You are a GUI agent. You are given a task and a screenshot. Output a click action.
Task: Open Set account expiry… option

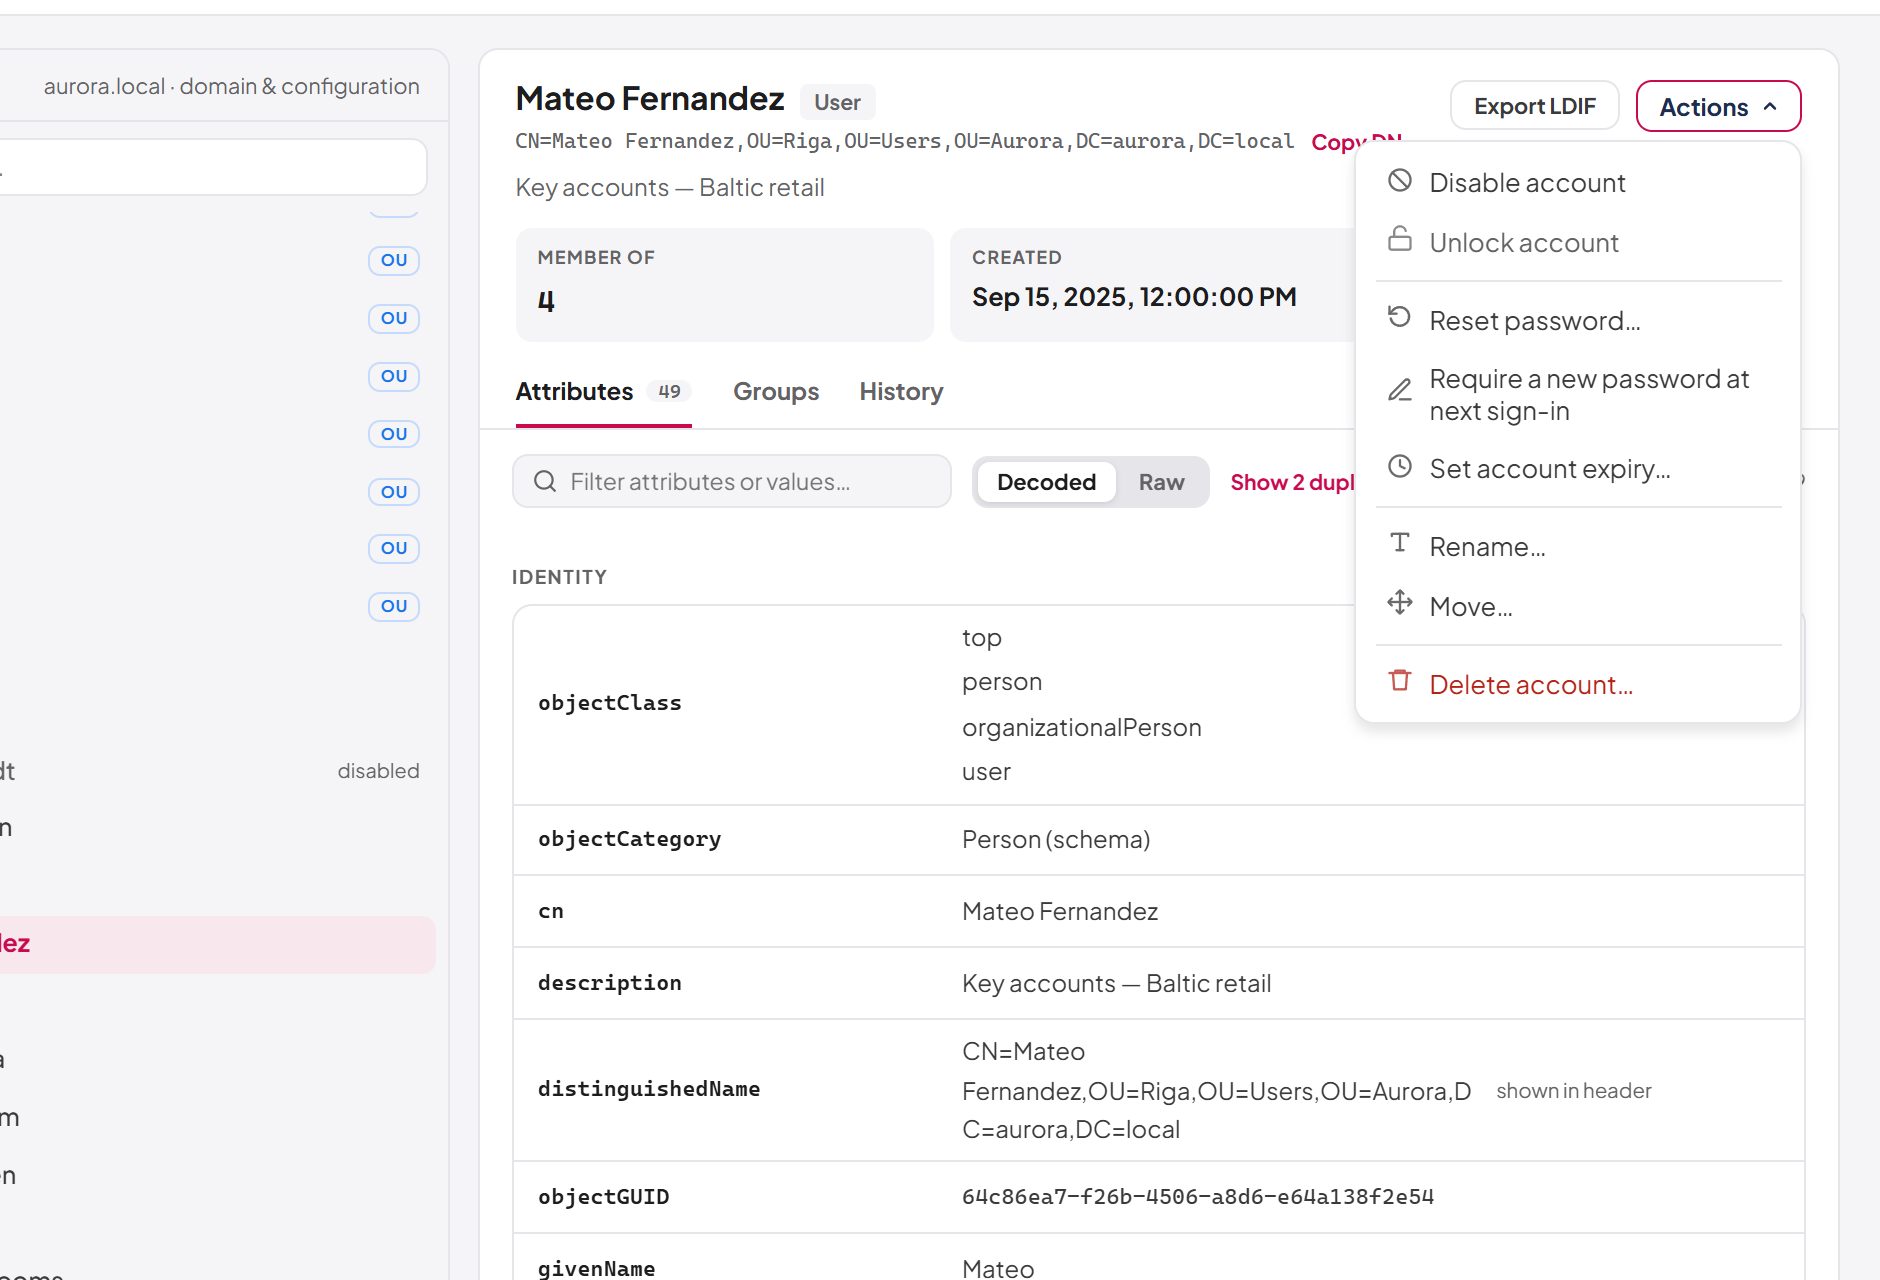[1578, 469]
